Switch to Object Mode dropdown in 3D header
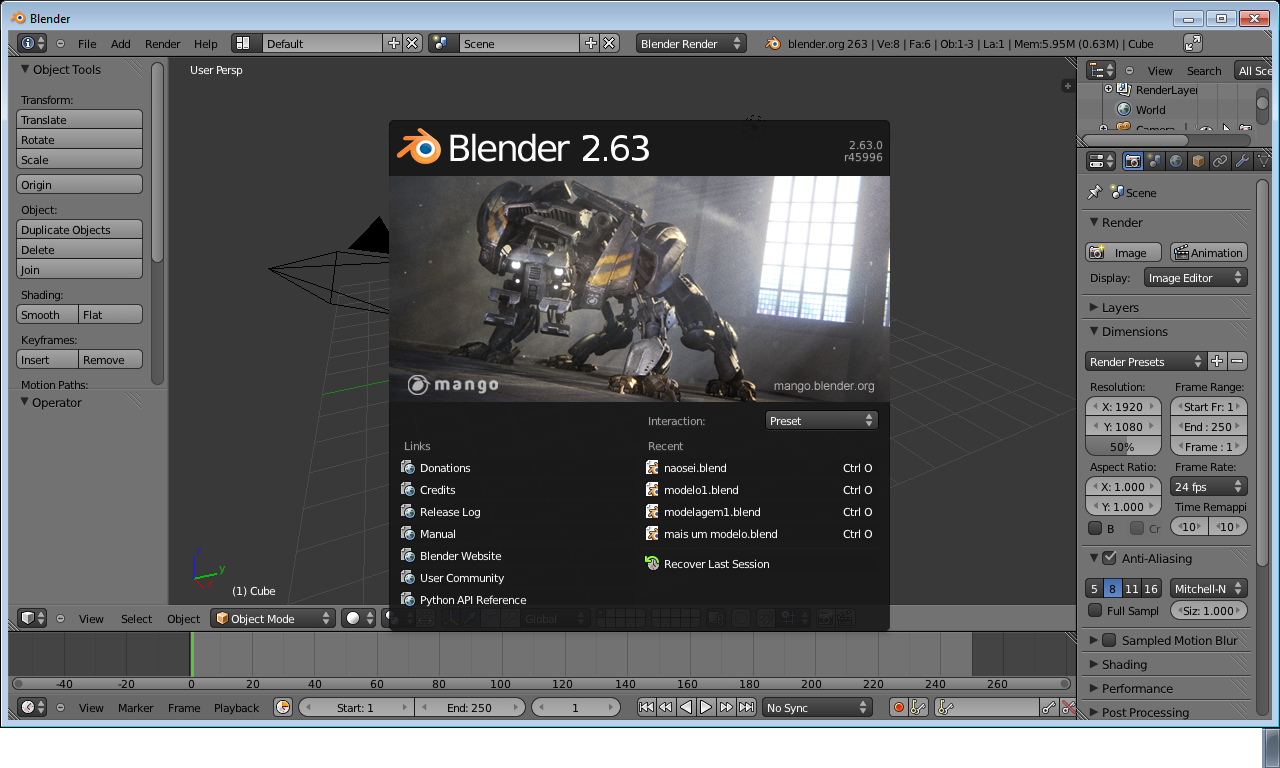Screen dimensions: 1280x768 272,618
